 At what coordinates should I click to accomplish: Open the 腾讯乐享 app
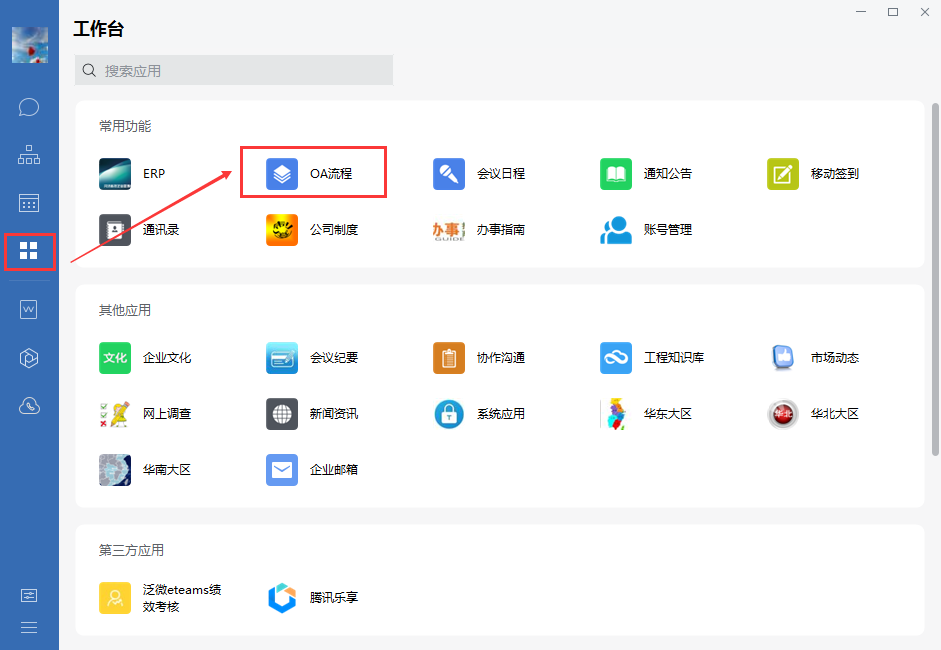pos(282,598)
